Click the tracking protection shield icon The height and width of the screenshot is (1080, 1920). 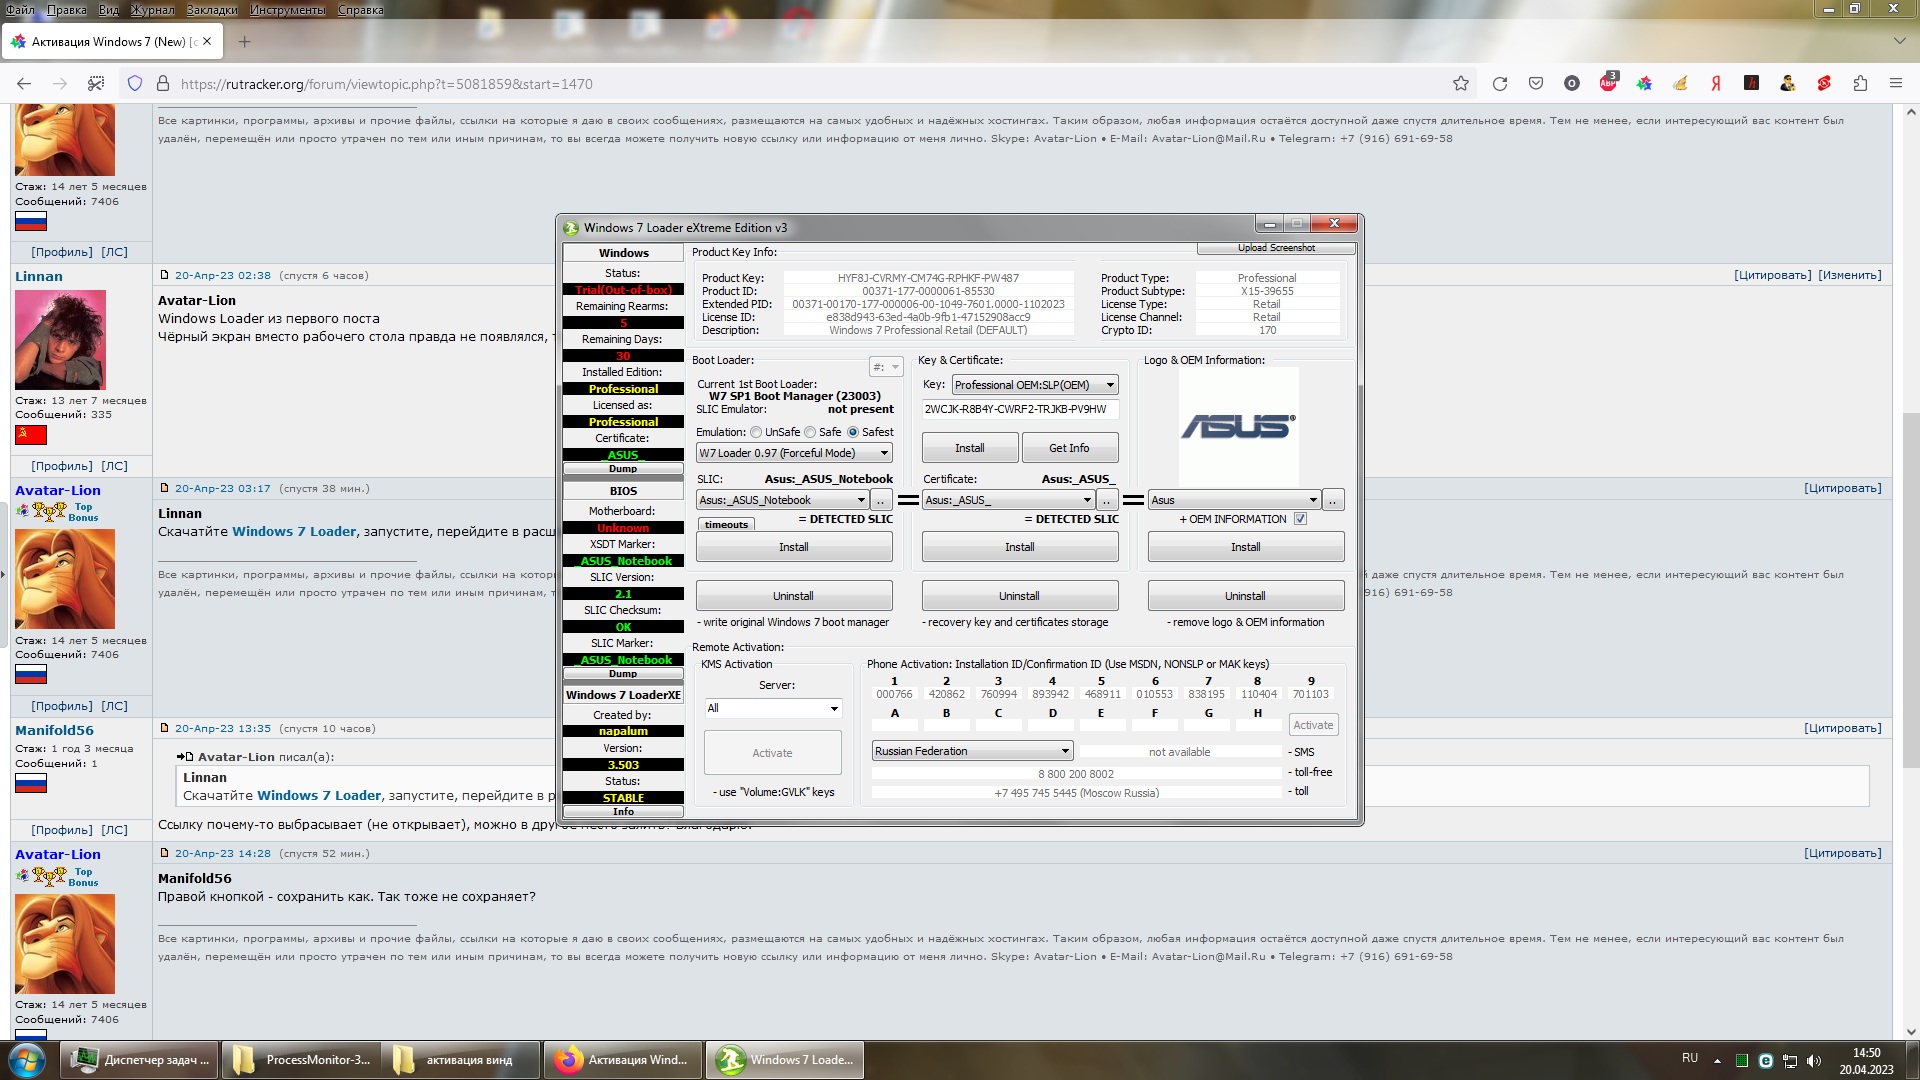135,84
